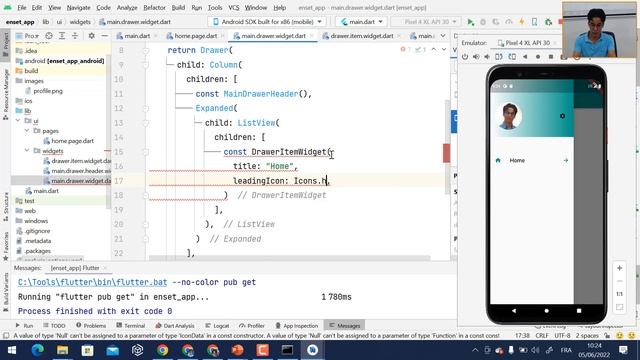Tap the Android recents square on phone
Image resolution: width=640 pixels, height=360 pixels.
click(579, 311)
